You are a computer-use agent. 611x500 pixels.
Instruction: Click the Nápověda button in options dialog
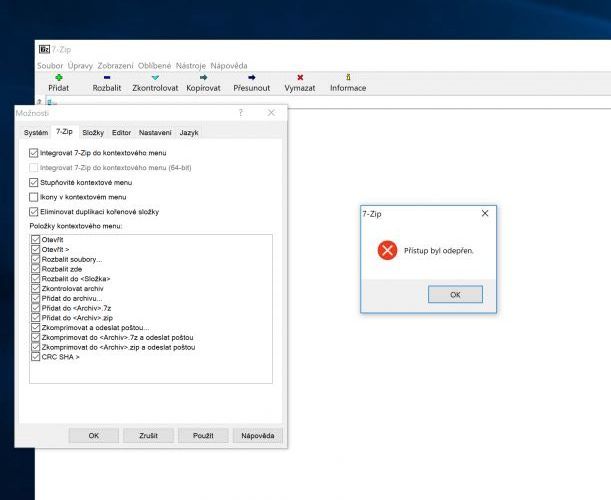(258, 436)
